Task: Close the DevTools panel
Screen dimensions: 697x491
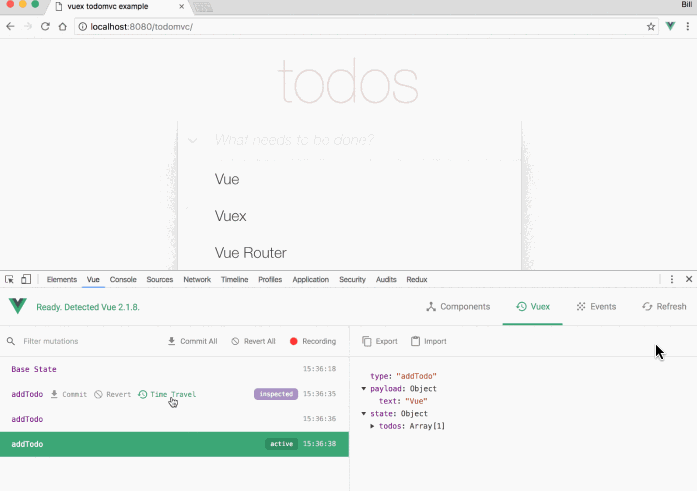Action: (x=689, y=279)
